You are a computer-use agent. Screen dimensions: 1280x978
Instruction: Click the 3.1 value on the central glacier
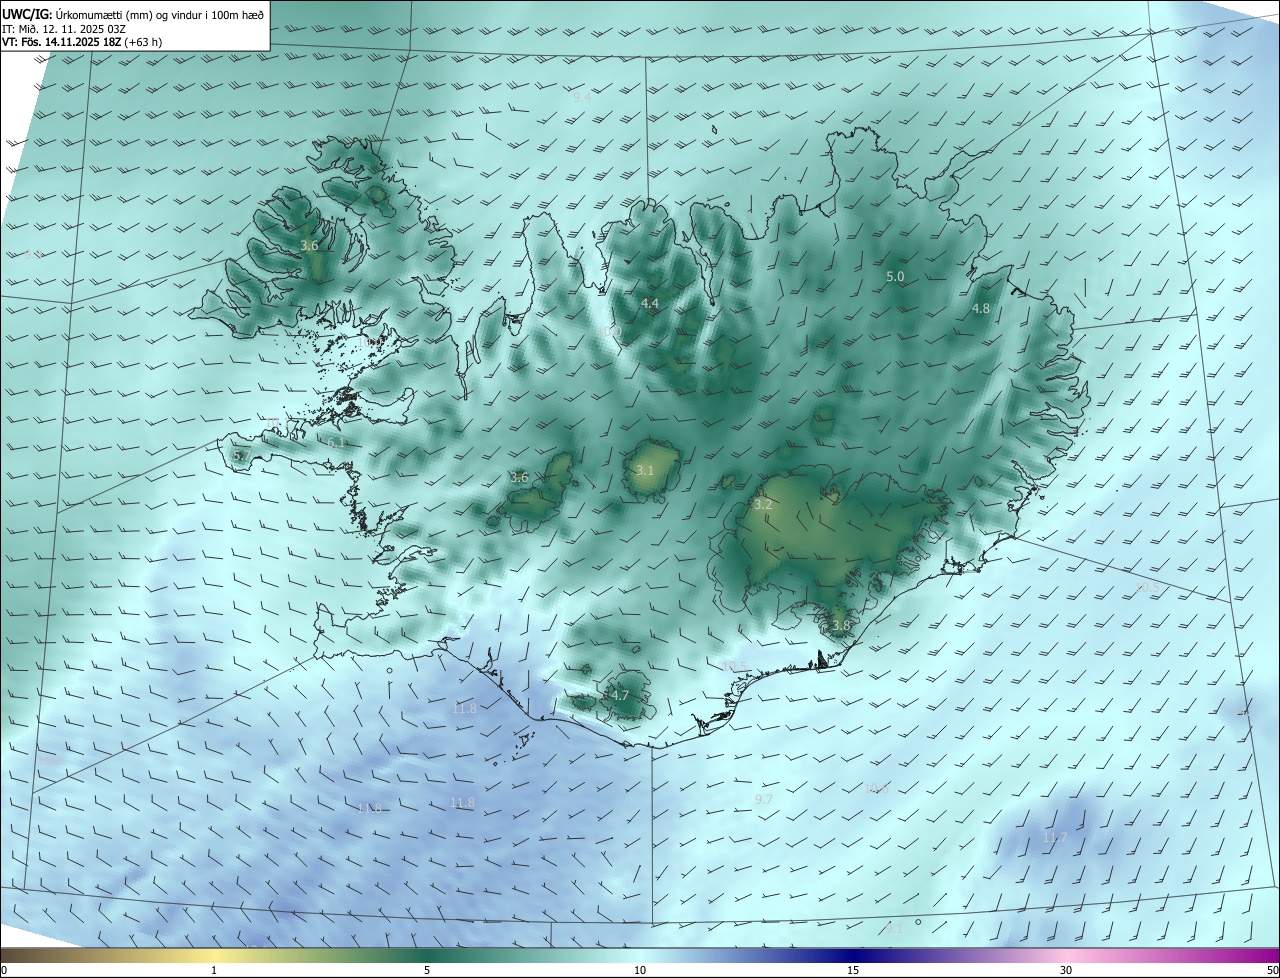click(x=645, y=470)
